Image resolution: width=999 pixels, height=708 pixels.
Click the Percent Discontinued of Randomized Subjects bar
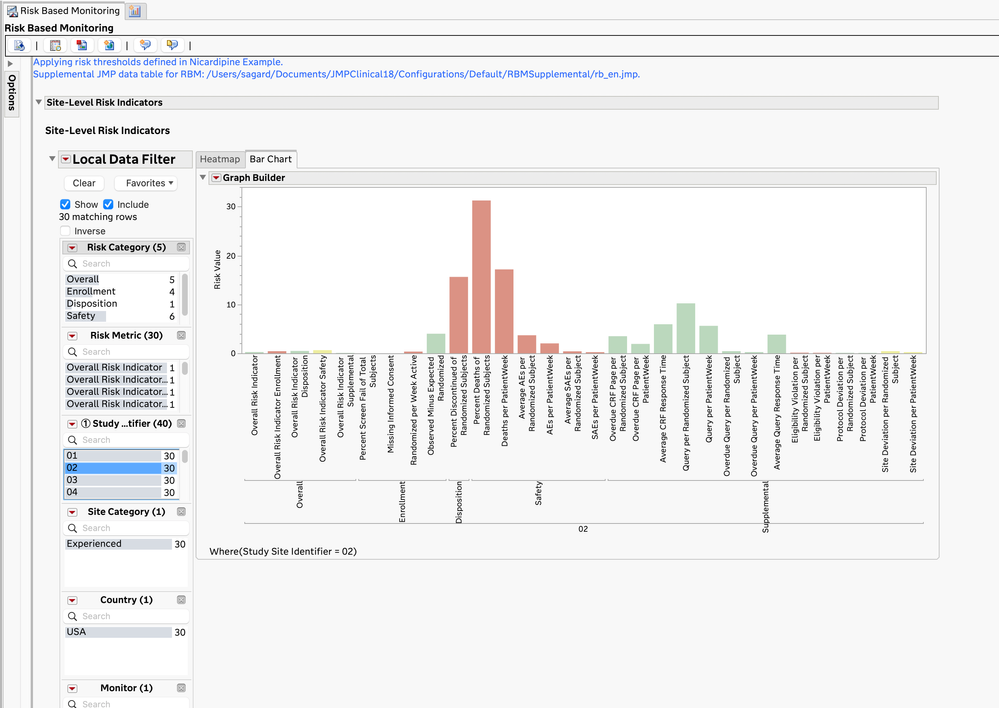(459, 315)
